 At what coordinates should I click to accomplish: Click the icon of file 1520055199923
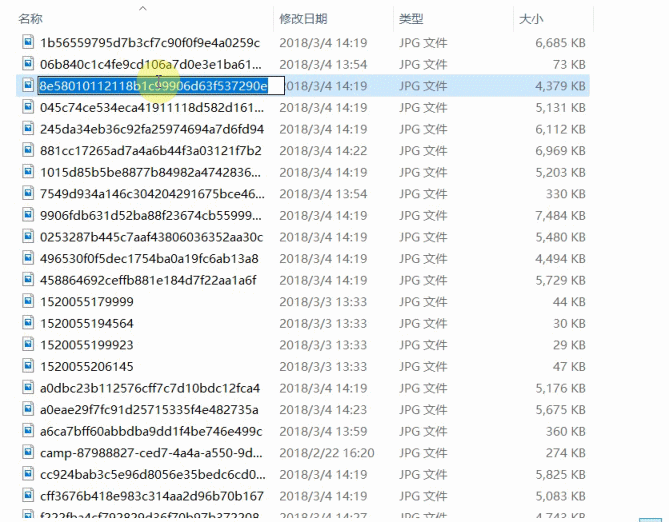(x=28, y=344)
